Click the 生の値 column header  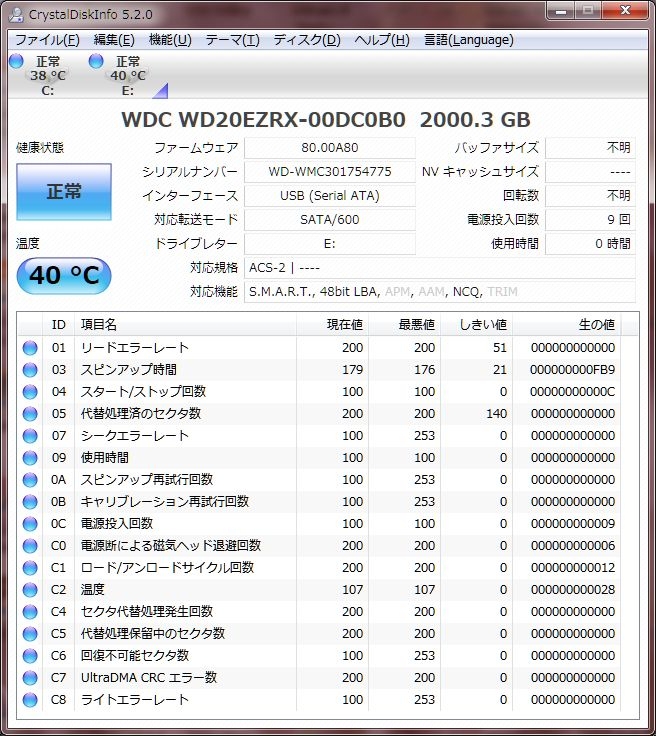tap(567, 324)
